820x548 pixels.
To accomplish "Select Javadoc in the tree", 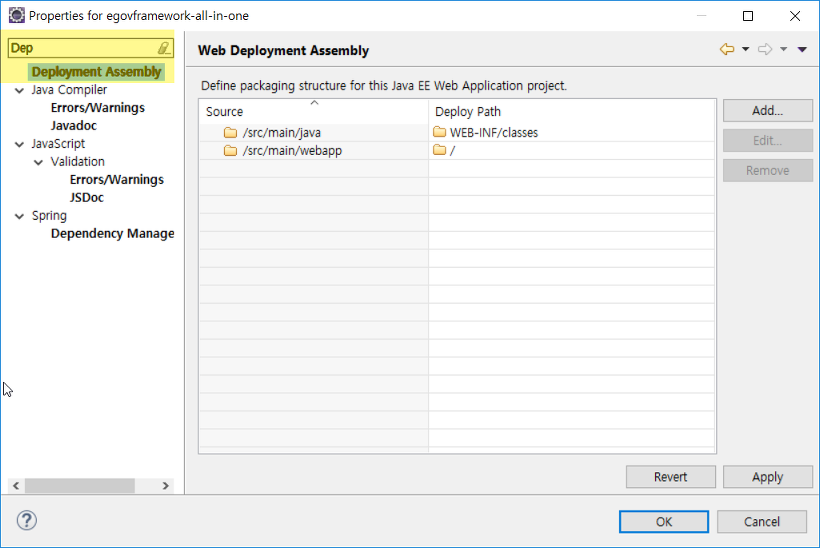I will coord(74,125).
